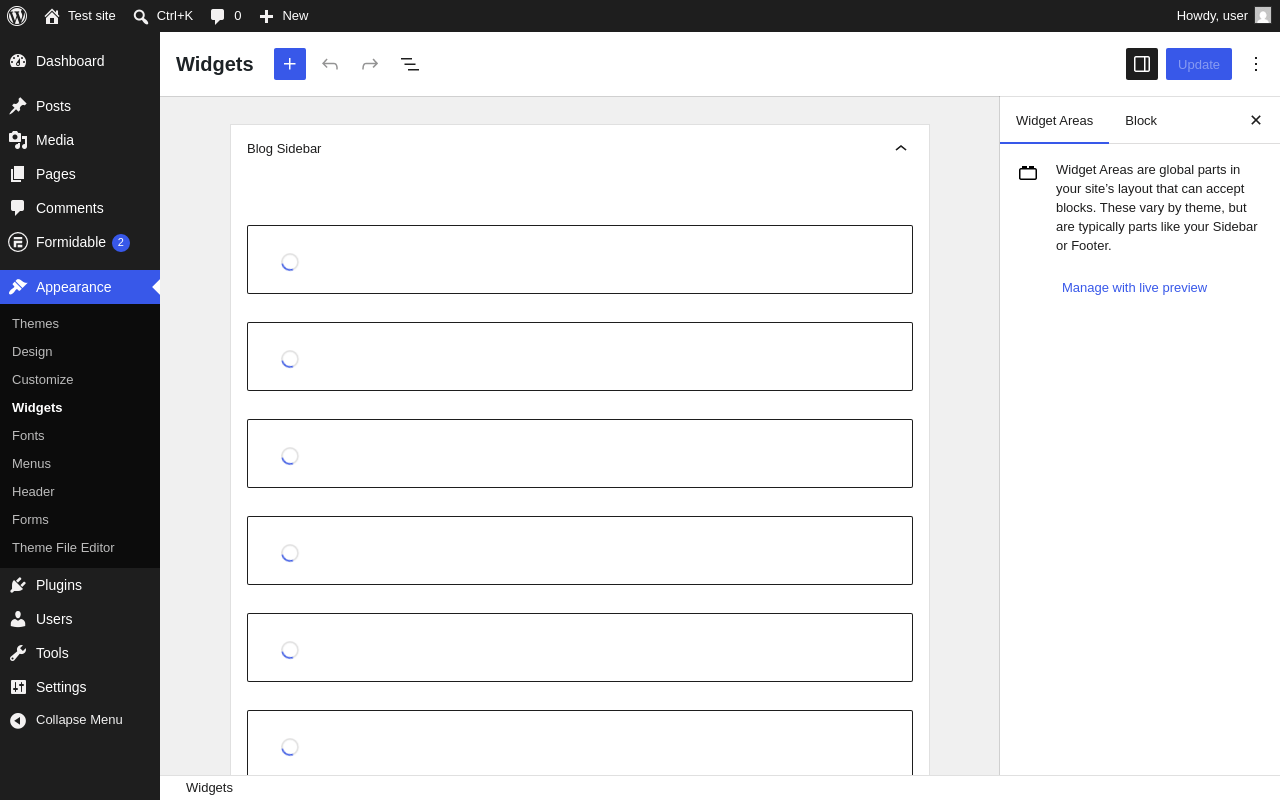Viewport: 1280px width, 800px height.
Task: Switch to Block tab
Action: coord(1141,120)
